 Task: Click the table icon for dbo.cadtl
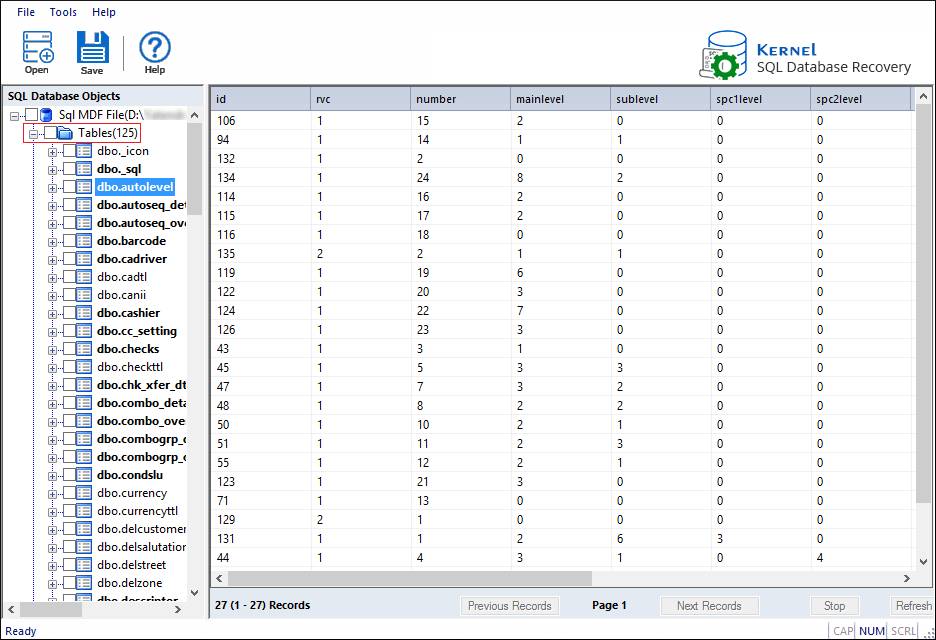pyautogui.click(x=84, y=277)
